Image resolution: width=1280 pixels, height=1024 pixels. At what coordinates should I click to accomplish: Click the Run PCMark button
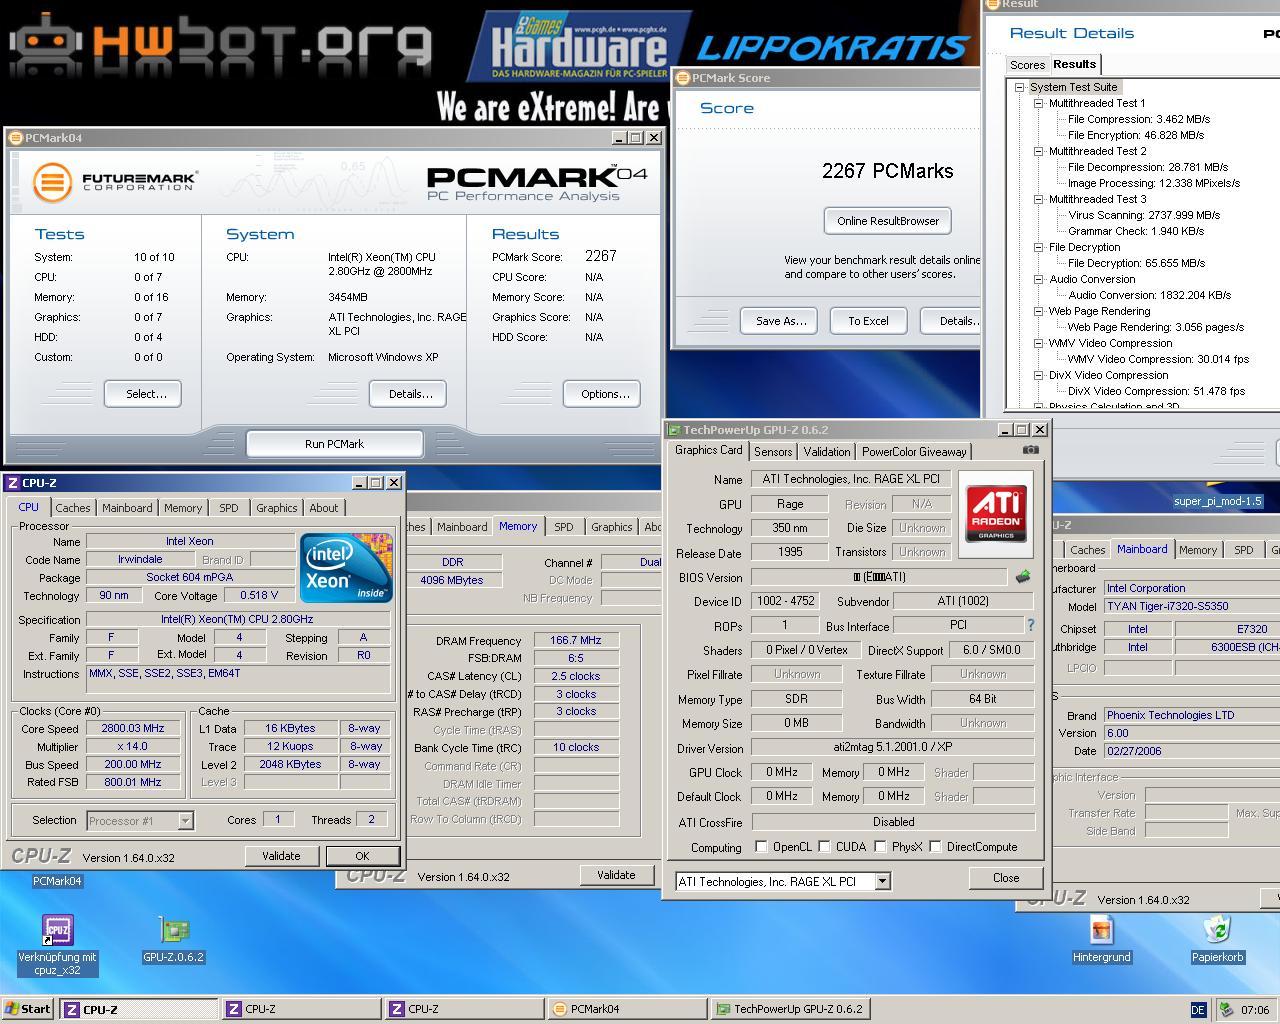coord(334,444)
